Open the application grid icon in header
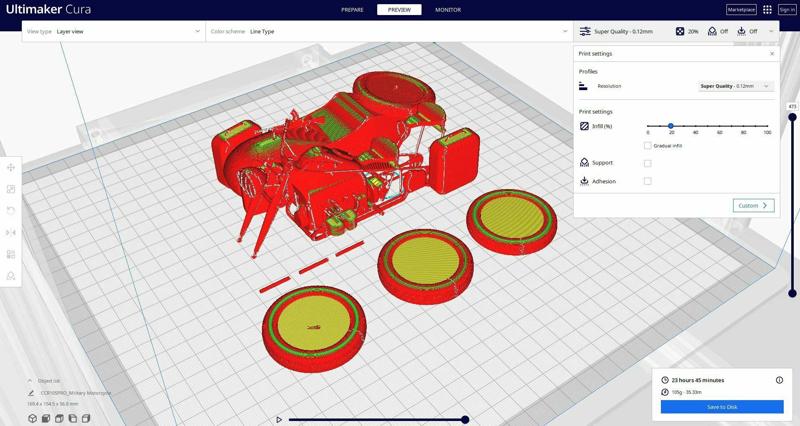800x426 pixels. click(x=767, y=10)
